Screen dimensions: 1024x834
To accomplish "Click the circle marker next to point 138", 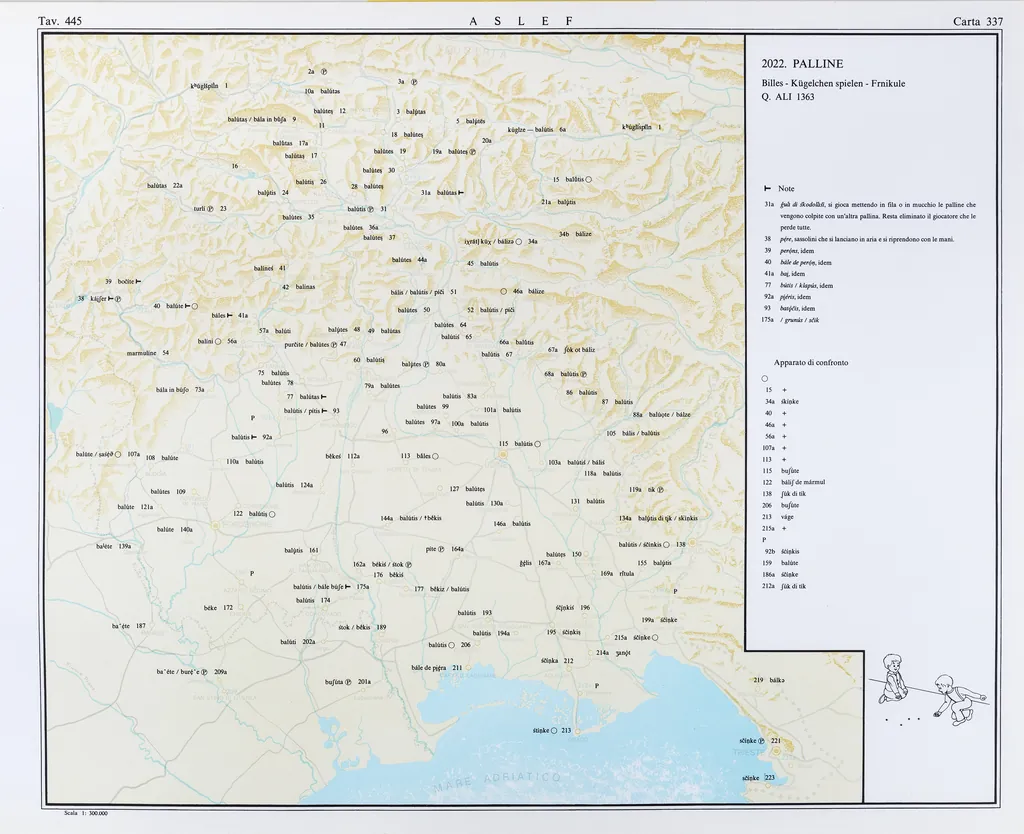I will click(x=667, y=545).
